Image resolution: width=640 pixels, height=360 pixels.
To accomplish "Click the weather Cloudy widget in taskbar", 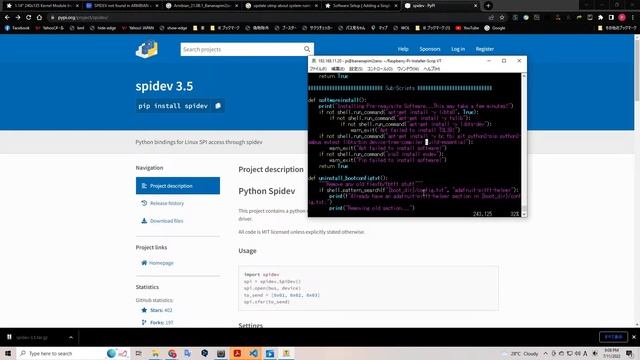I will coord(520,353).
